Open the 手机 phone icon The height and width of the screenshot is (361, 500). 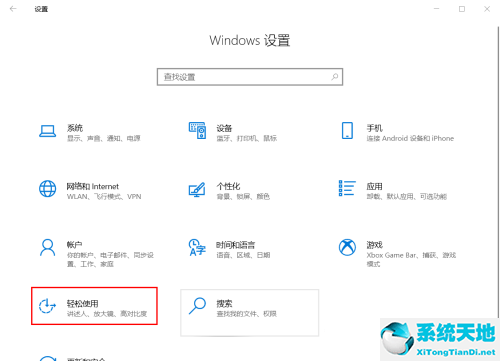(x=347, y=130)
